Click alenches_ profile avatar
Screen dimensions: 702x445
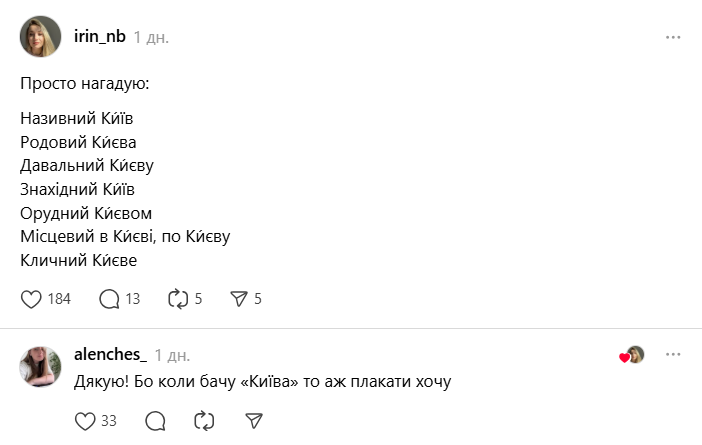(41, 367)
